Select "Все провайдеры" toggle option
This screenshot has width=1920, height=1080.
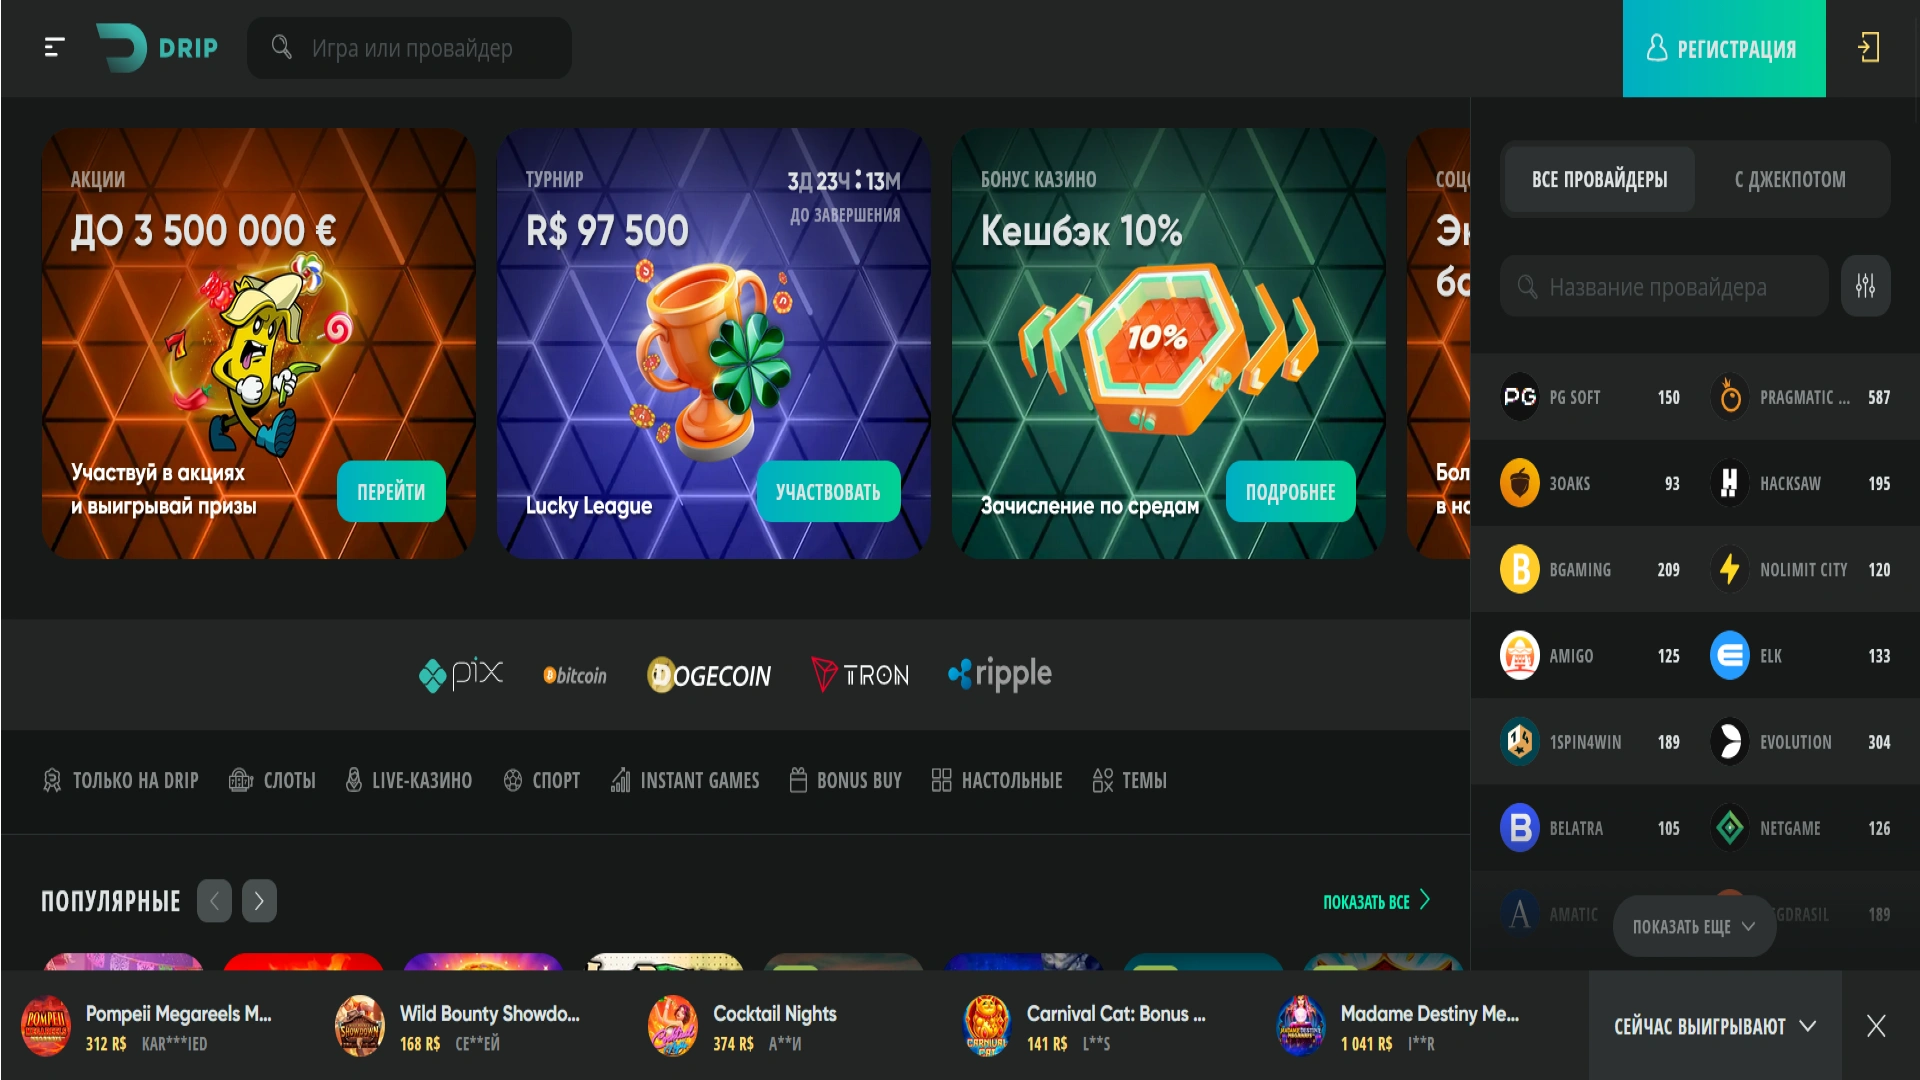click(1599, 179)
